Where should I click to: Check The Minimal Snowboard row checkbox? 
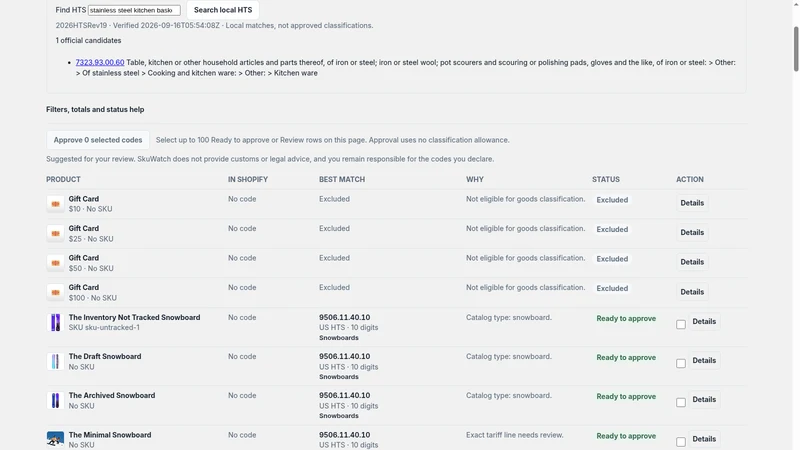coord(681,442)
